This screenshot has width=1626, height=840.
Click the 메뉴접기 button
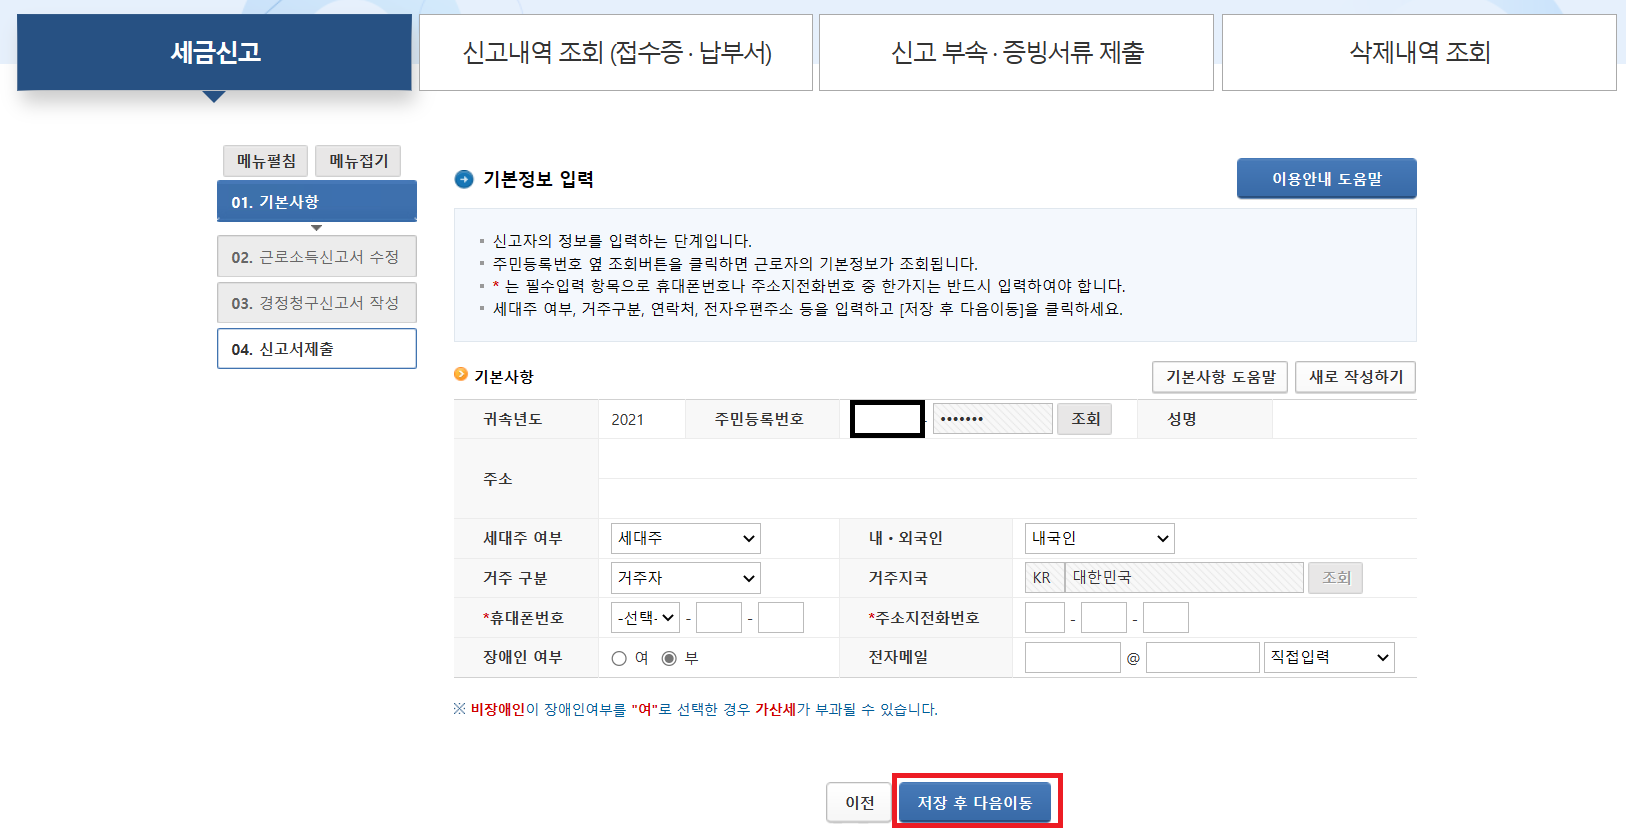tap(358, 161)
